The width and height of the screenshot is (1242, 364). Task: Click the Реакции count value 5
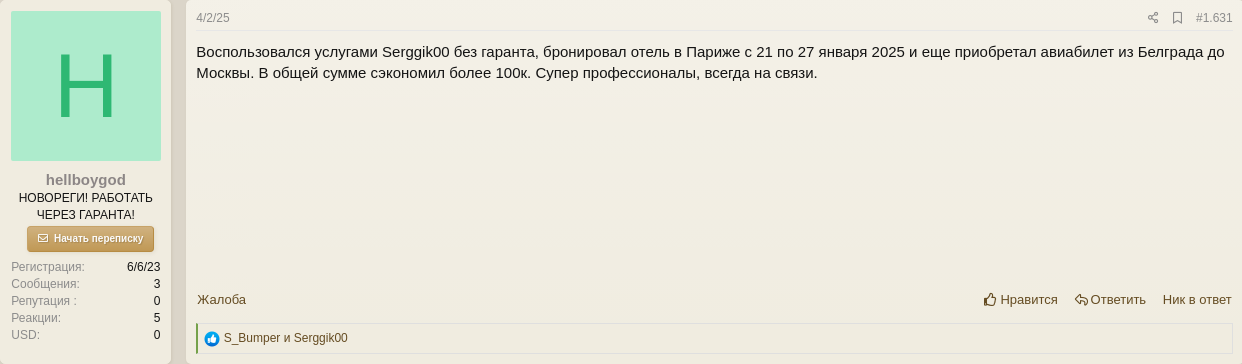pos(157,318)
